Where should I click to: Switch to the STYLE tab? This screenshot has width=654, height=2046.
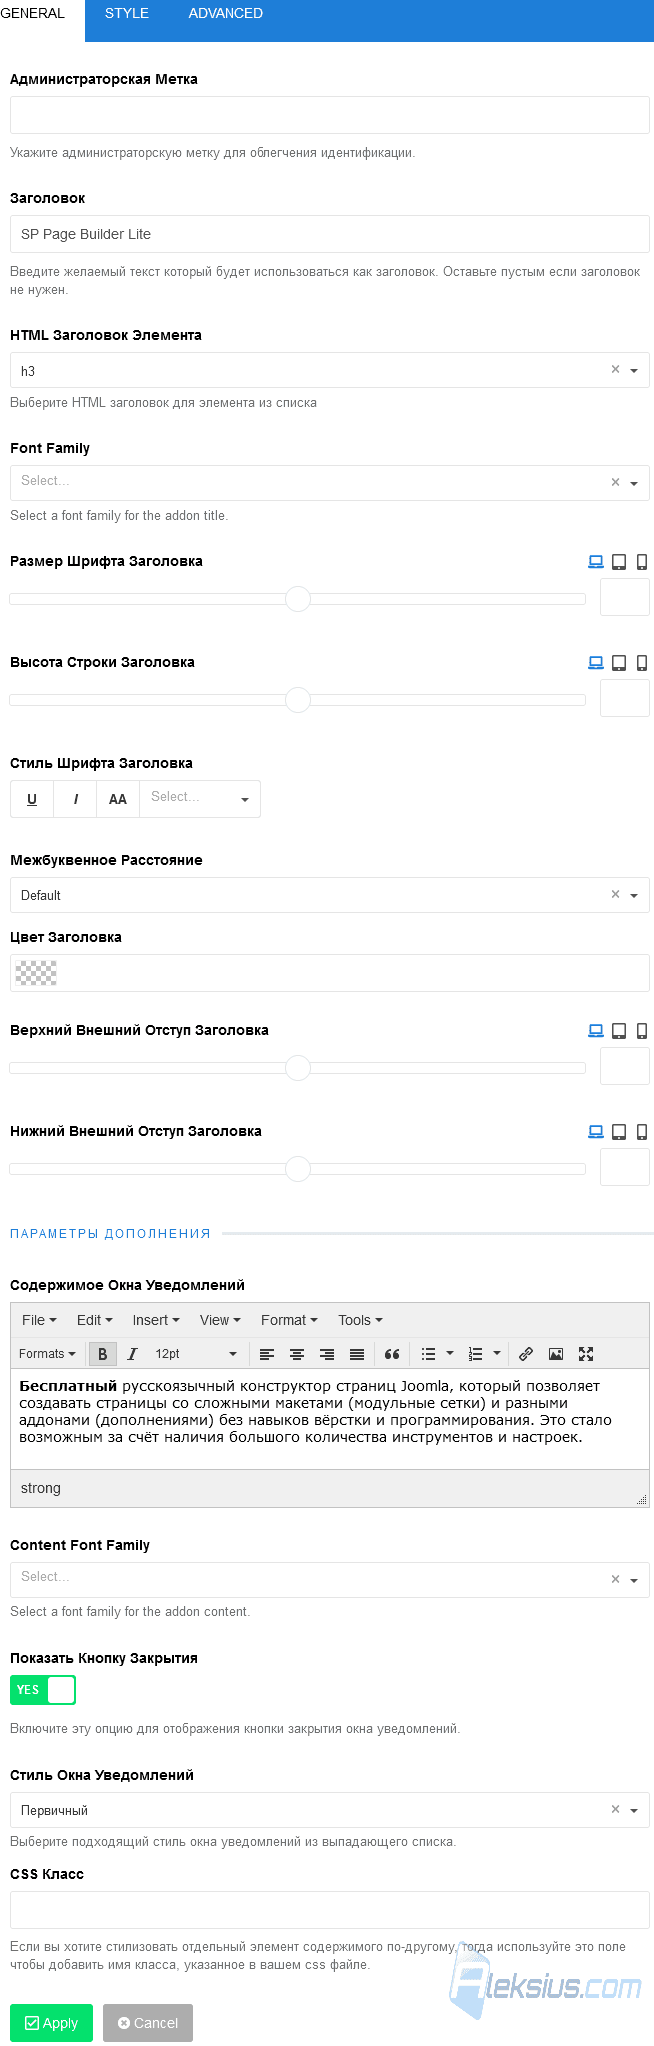[x=127, y=14]
